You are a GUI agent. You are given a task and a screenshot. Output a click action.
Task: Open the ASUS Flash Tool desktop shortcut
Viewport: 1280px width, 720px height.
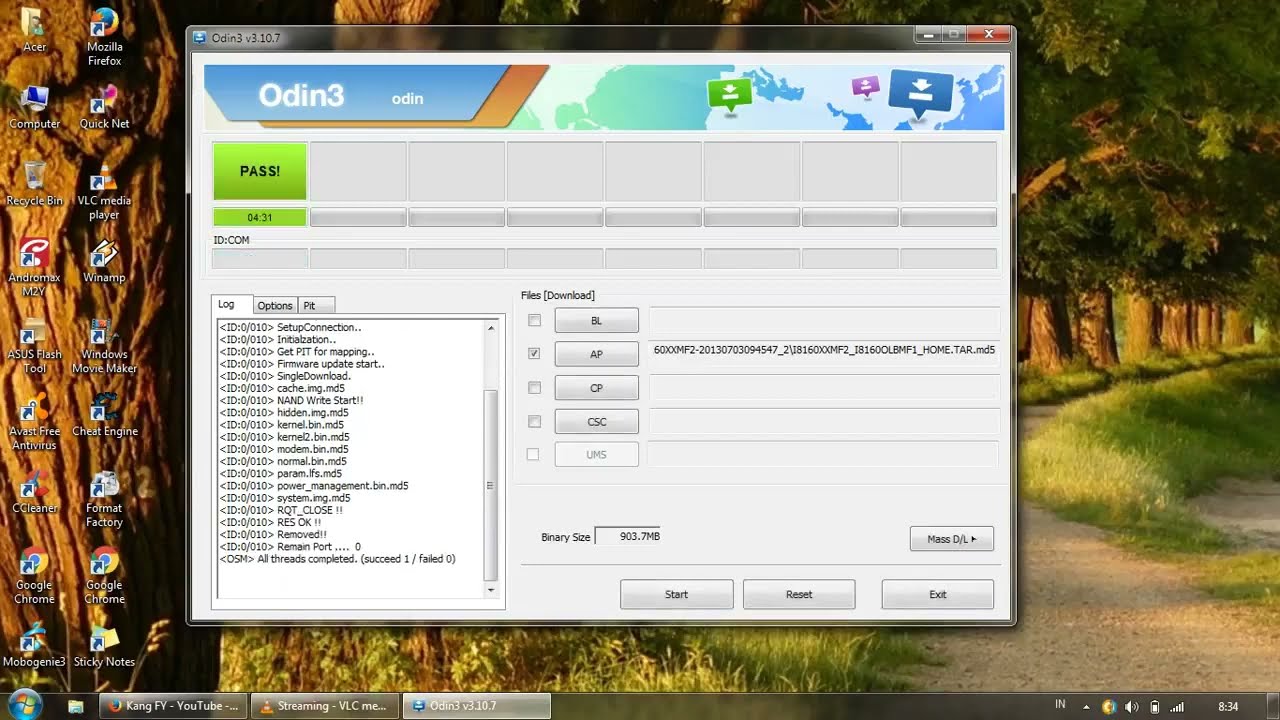pos(34,345)
